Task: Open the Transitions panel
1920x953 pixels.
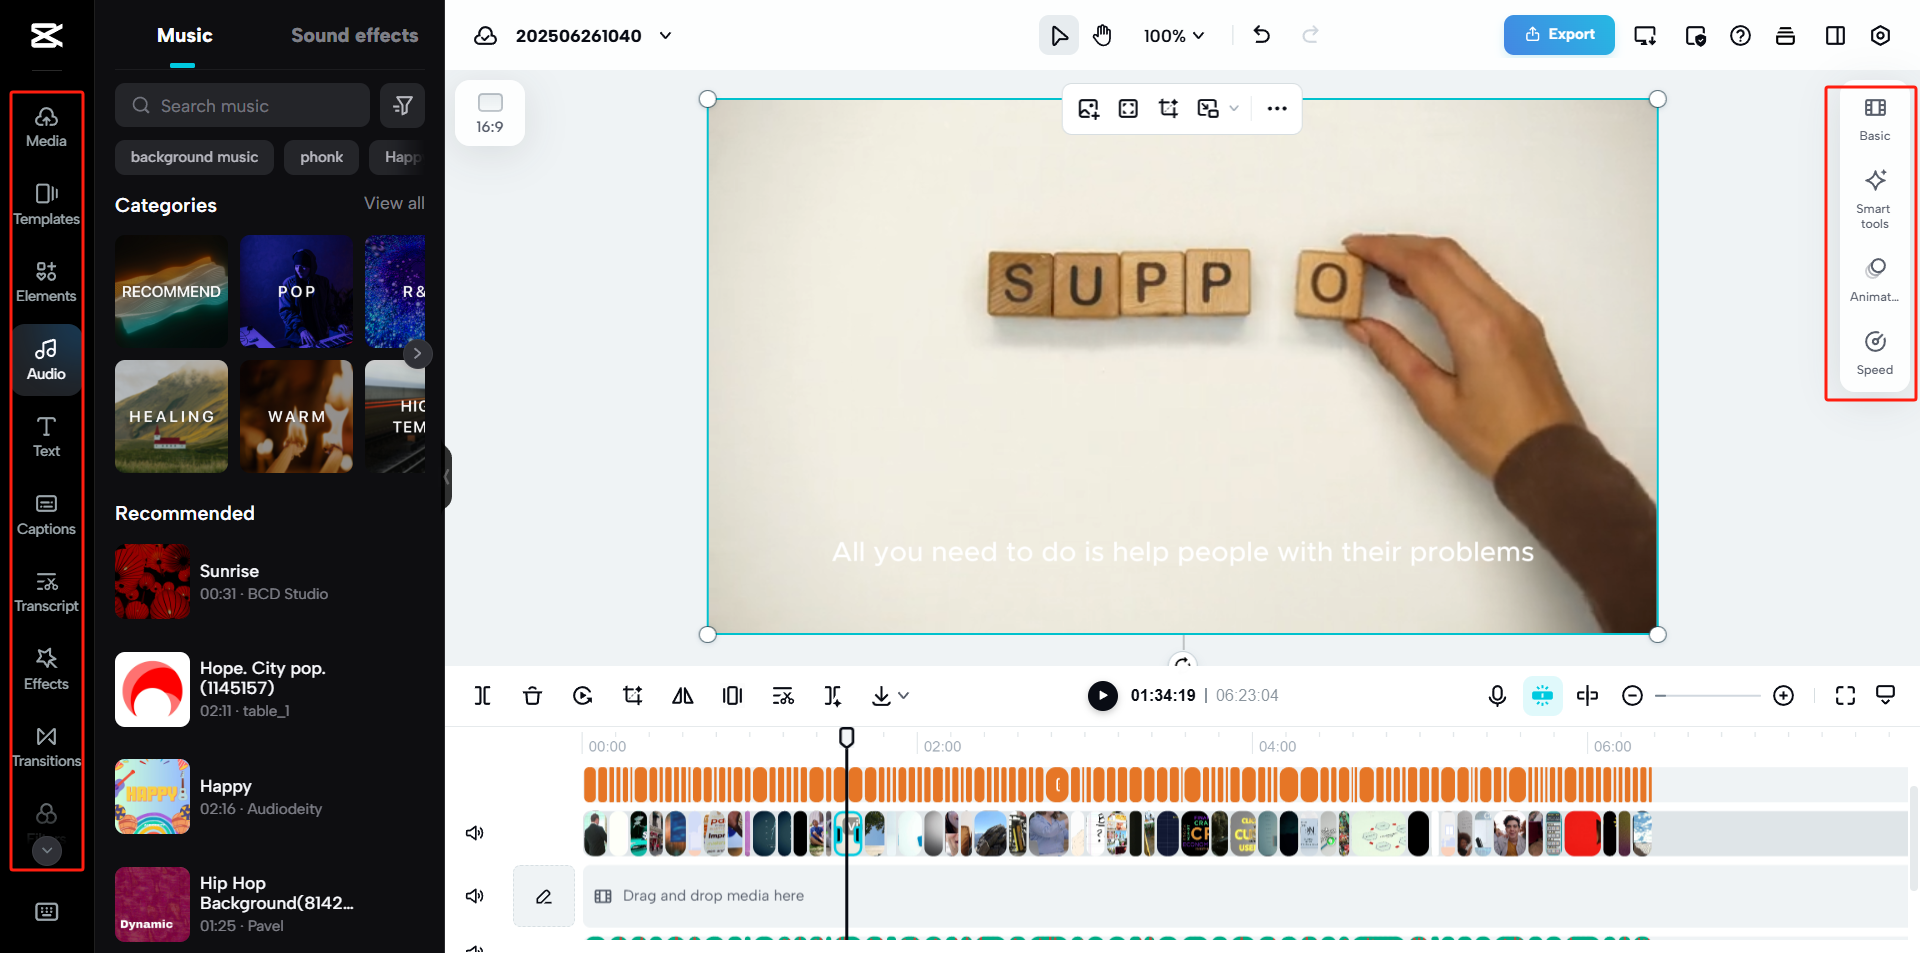Action: pyautogui.click(x=46, y=747)
